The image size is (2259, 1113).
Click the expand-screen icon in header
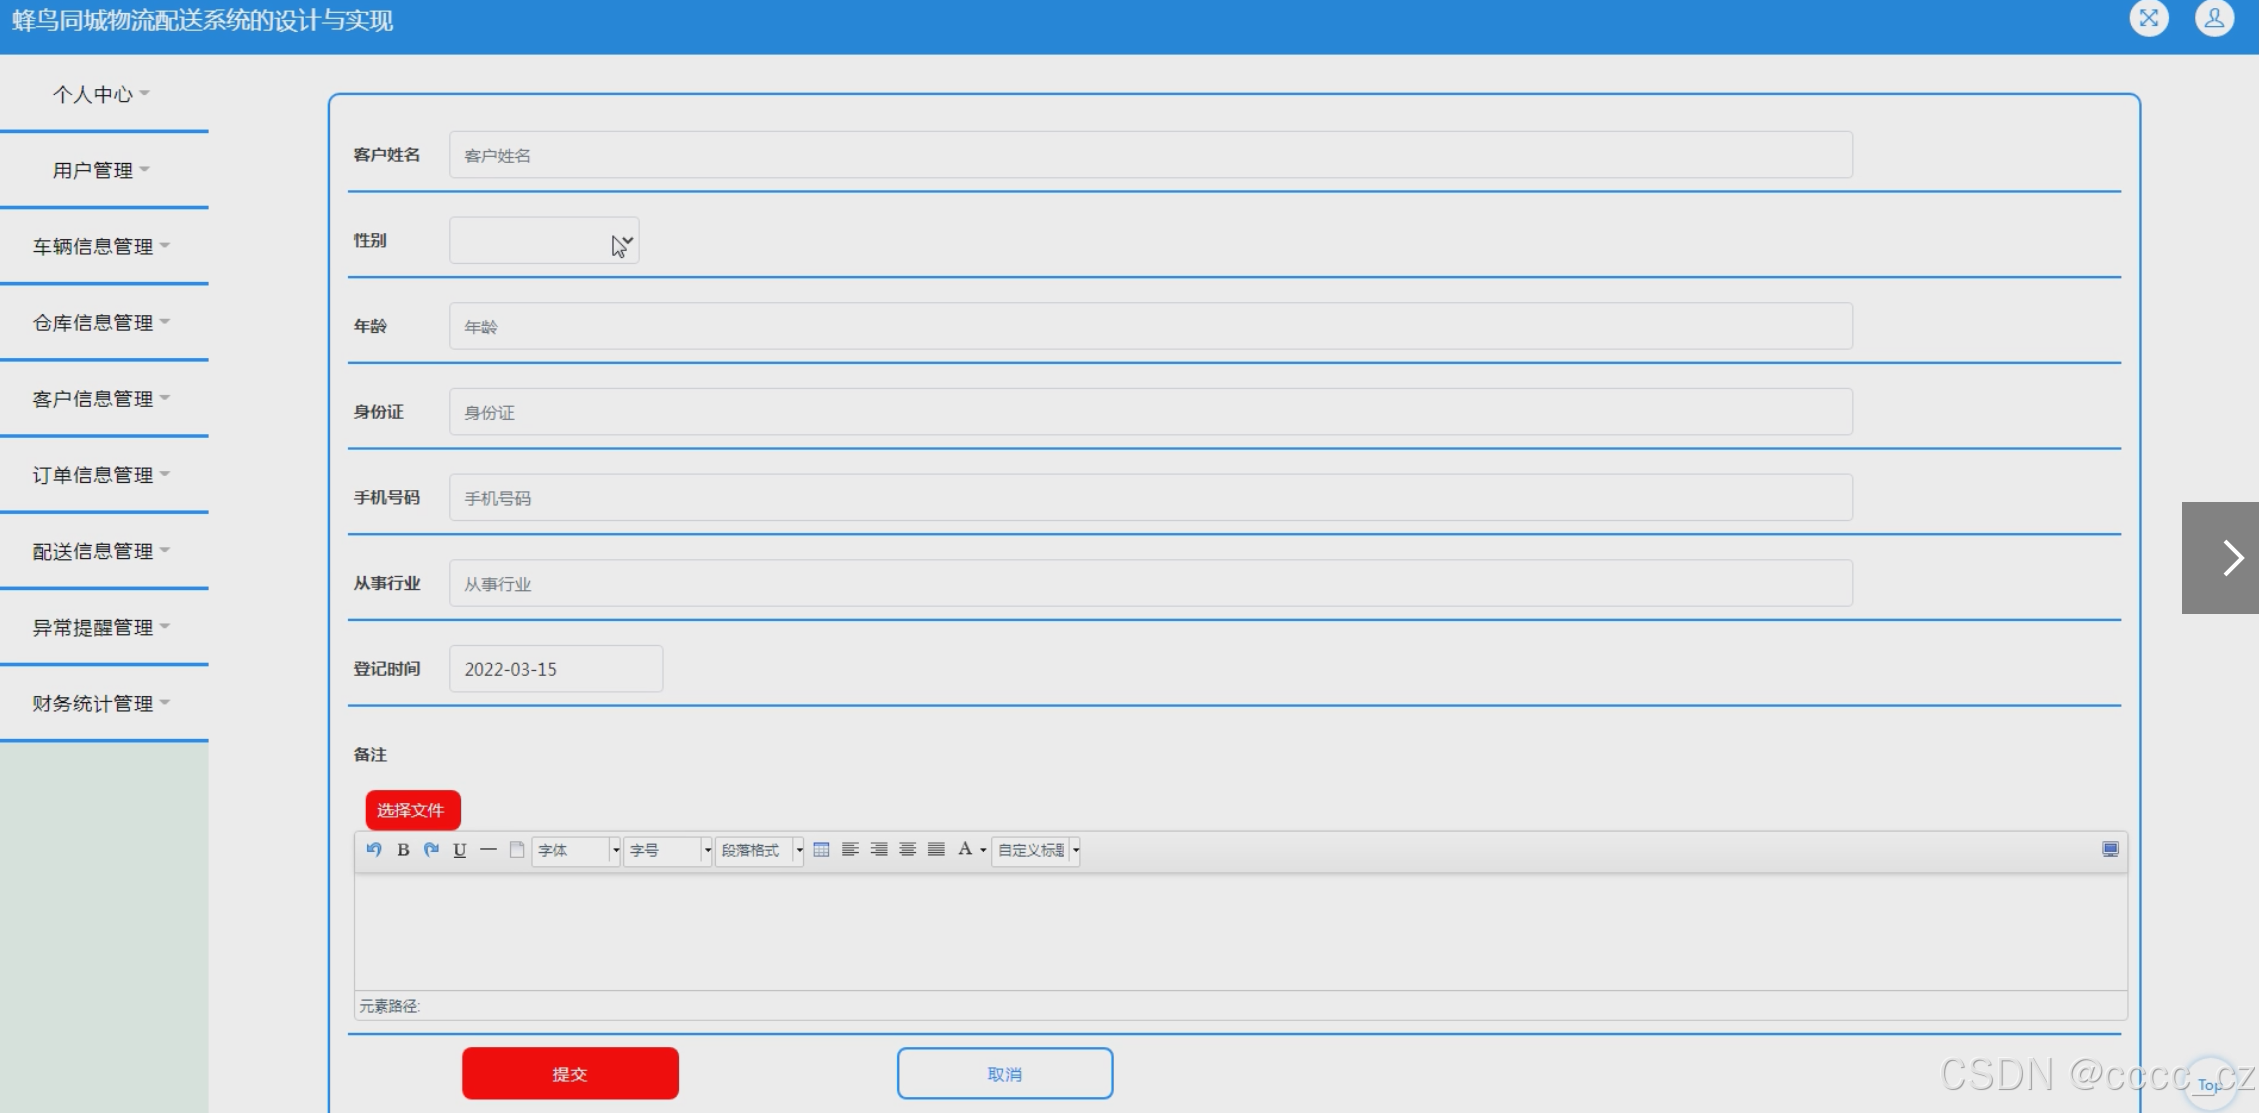pyautogui.click(x=2148, y=18)
